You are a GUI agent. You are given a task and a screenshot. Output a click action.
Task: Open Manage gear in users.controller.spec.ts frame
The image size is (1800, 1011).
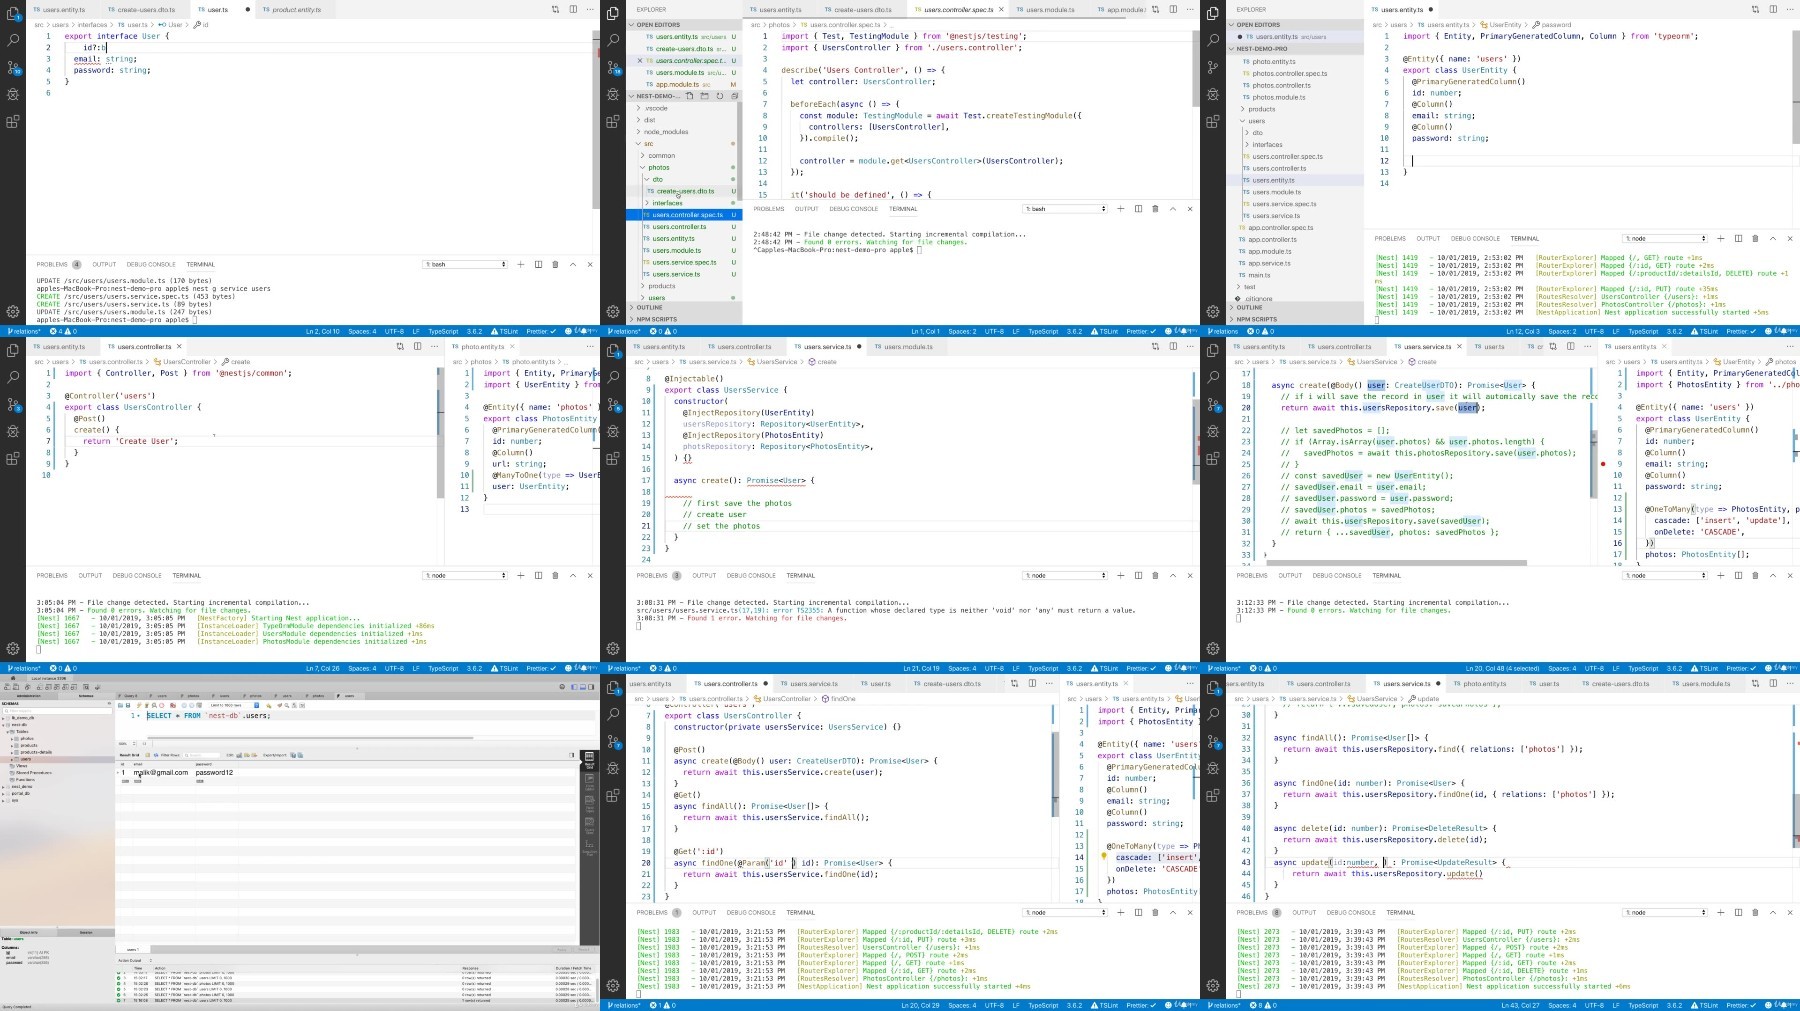pos(613,312)
